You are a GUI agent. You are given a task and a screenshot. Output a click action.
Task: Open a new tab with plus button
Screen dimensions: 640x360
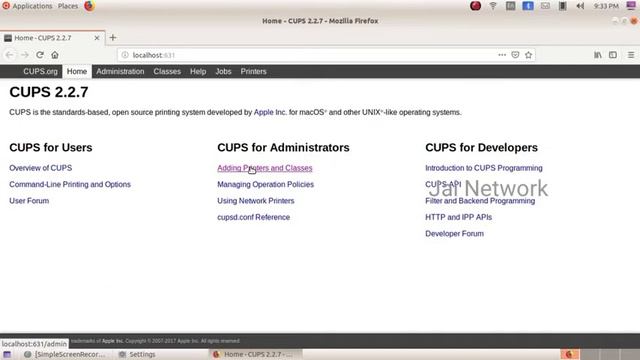113,38
